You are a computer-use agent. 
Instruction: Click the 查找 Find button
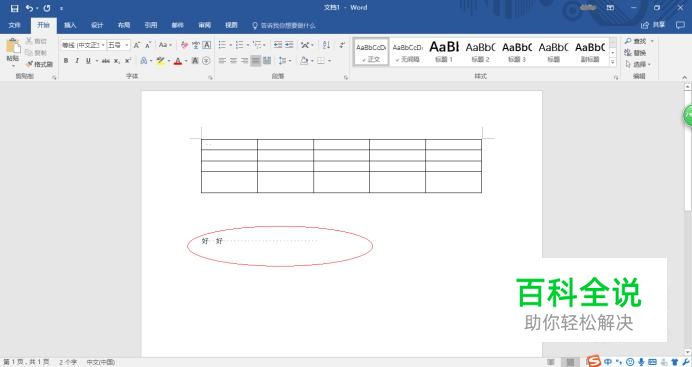[x=636, y=41]
